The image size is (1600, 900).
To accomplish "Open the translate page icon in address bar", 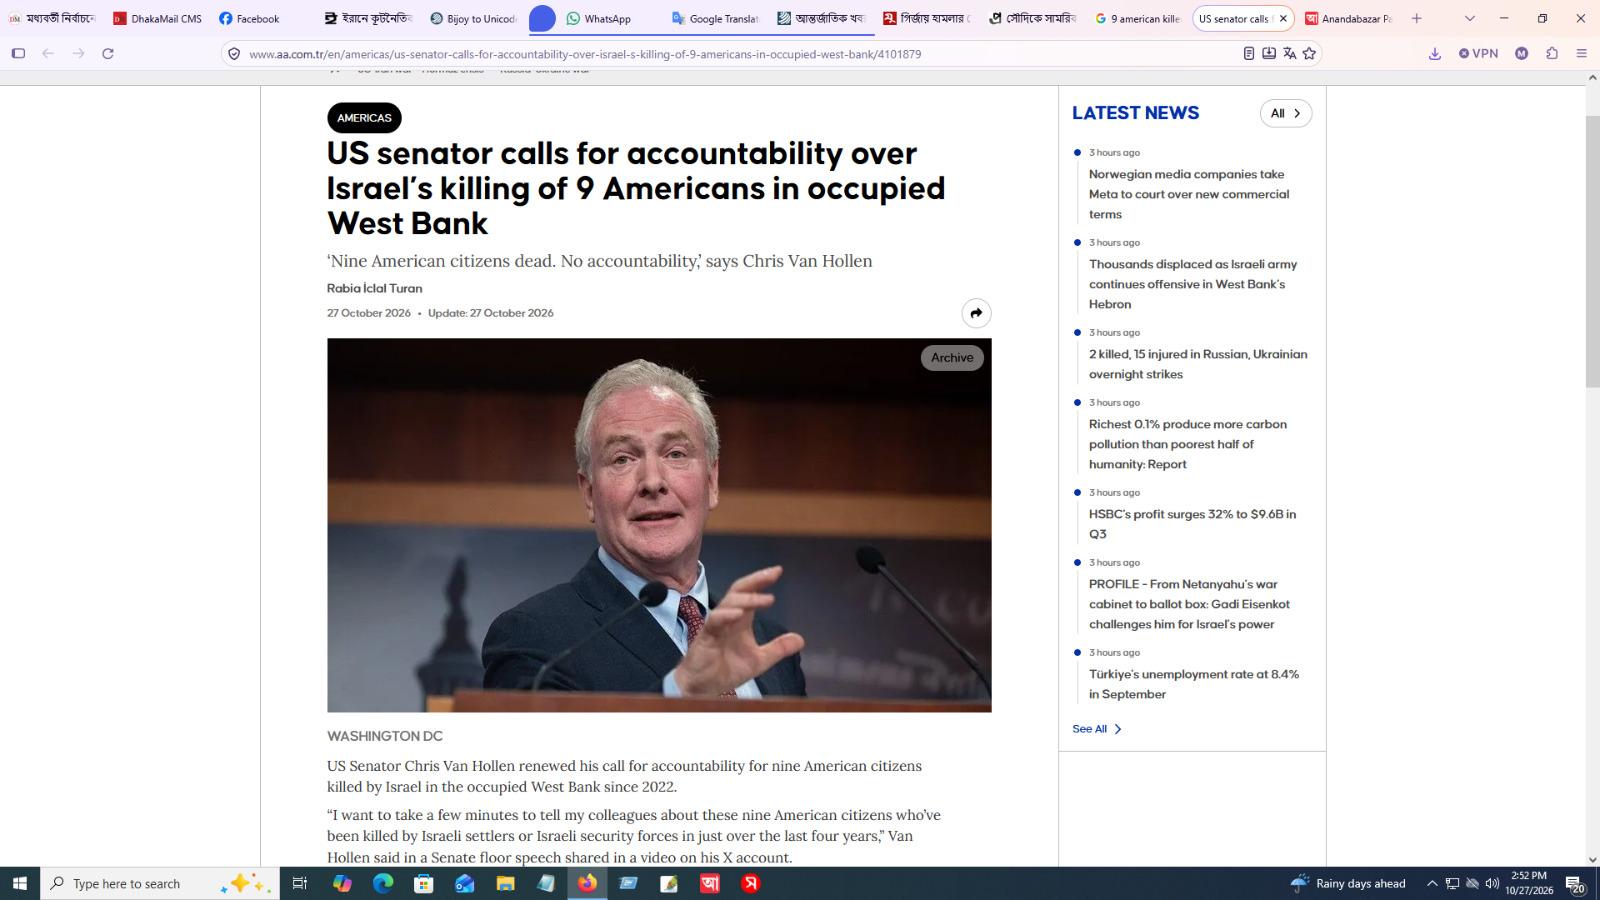I will coord(1290,54).
